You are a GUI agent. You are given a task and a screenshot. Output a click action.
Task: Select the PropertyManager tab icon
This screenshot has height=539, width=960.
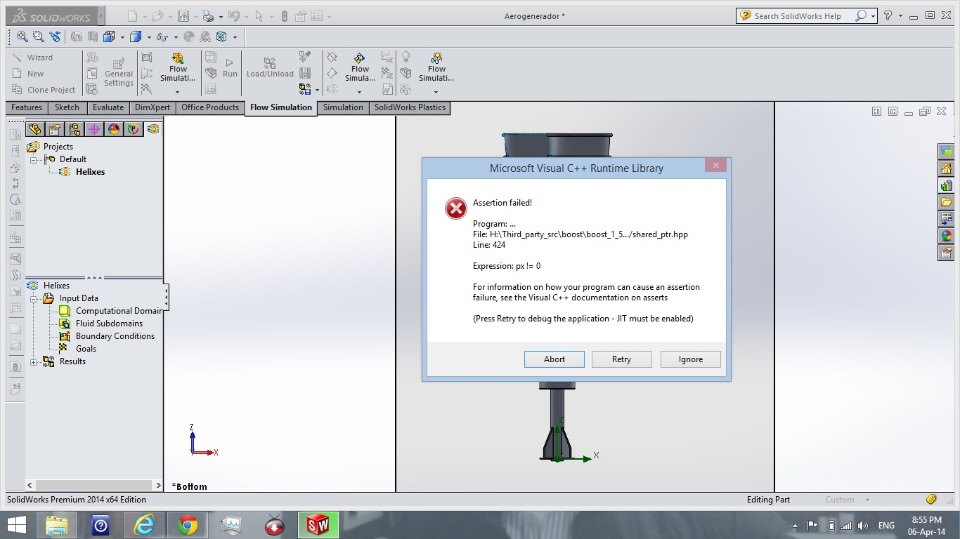(54, 129)
